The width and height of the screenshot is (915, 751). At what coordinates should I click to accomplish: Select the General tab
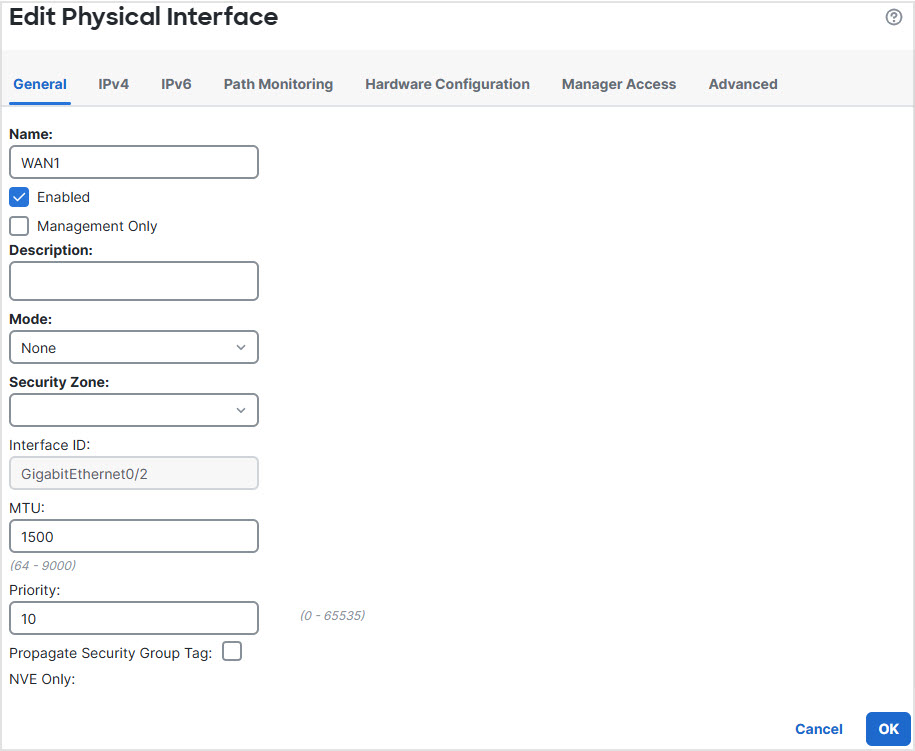(x=39, y=84)
